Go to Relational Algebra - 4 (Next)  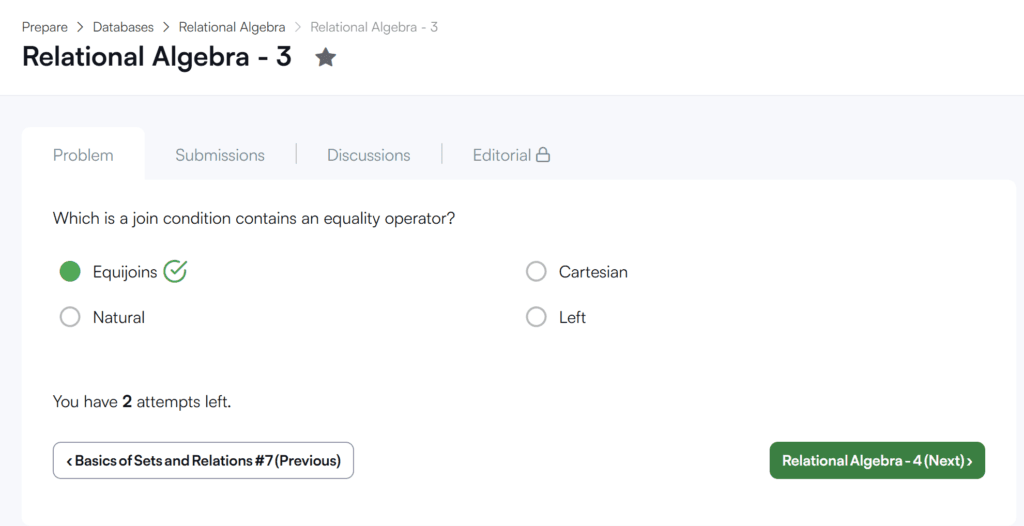877,461
